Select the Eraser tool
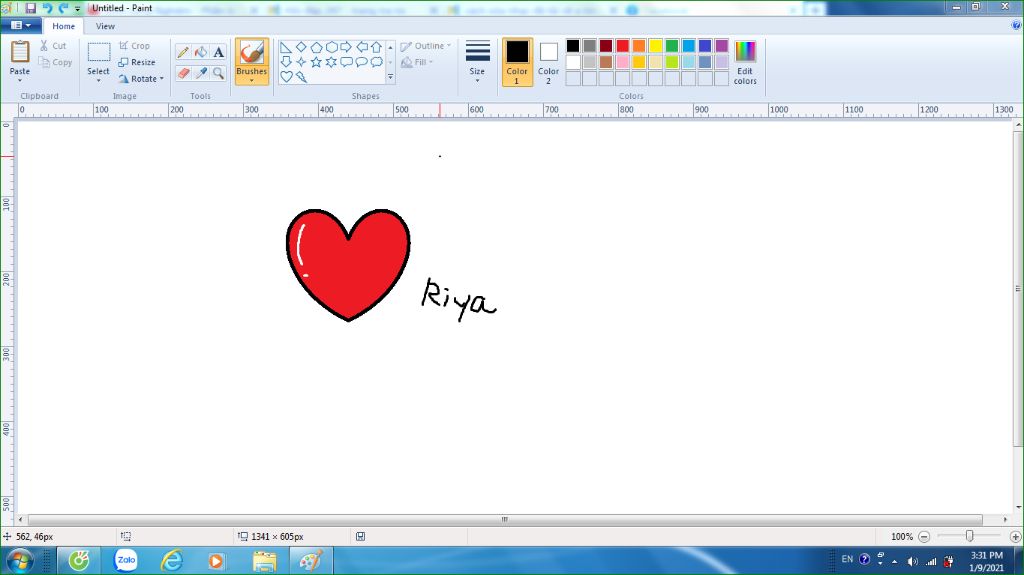The image size is (1024, 575). pyautogui.click(x=184, y=73)
